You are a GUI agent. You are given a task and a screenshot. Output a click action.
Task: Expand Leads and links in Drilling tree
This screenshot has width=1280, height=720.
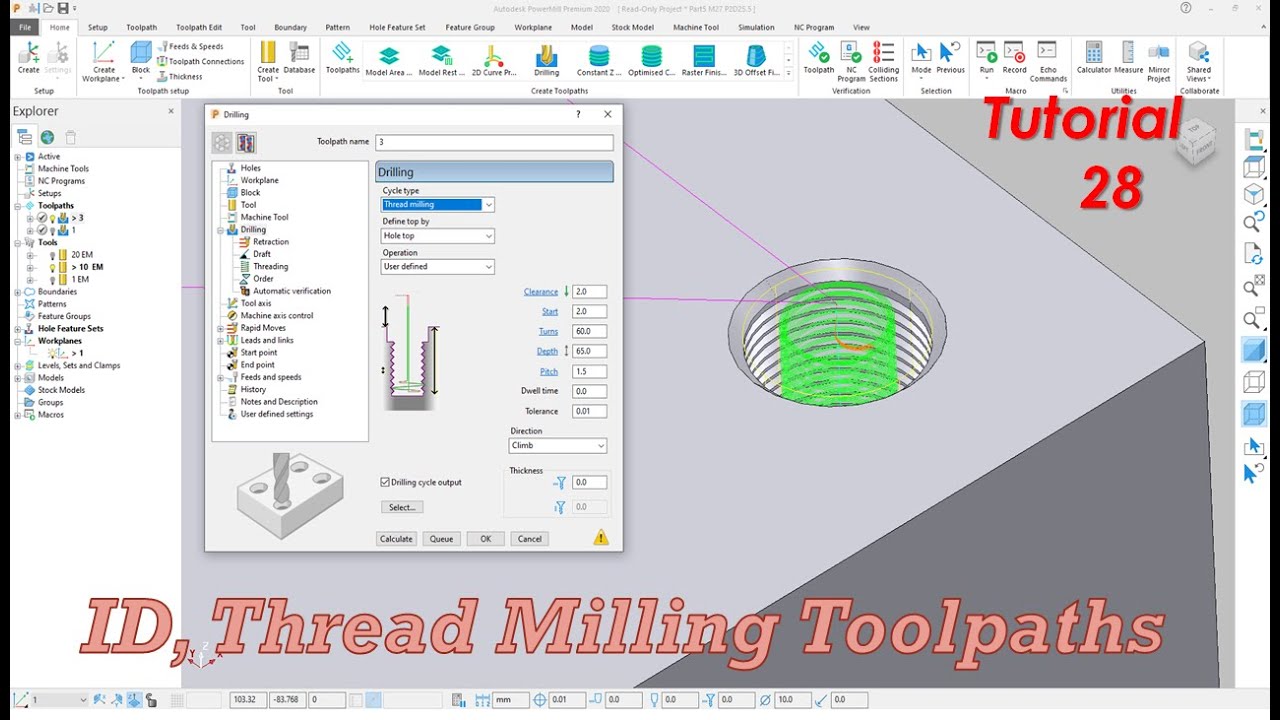click(221, 340)
